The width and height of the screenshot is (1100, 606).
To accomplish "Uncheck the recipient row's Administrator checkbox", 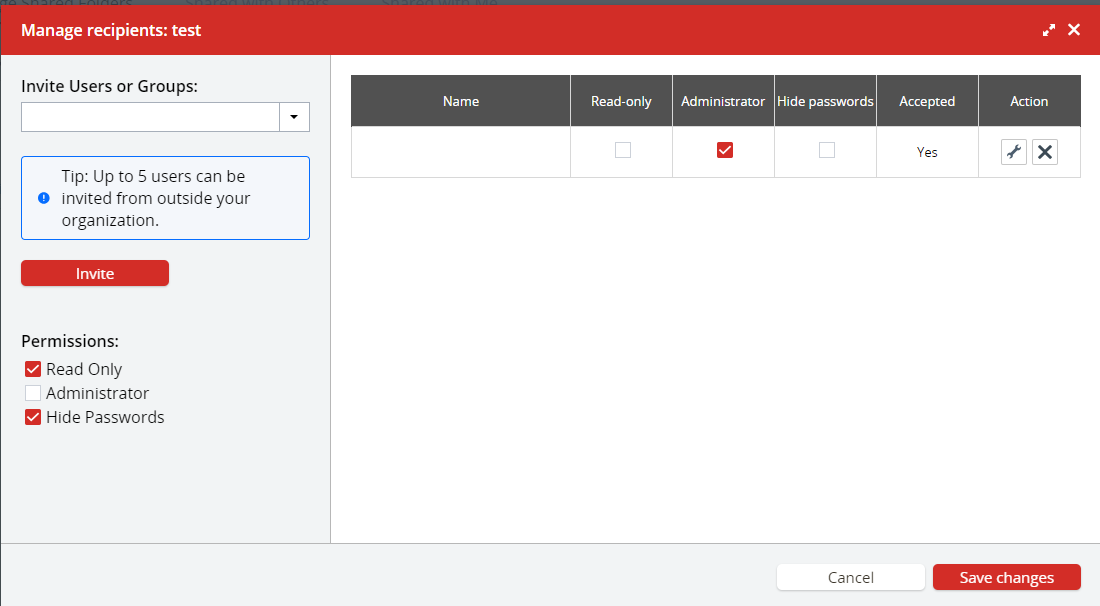I will pos(725,150).
